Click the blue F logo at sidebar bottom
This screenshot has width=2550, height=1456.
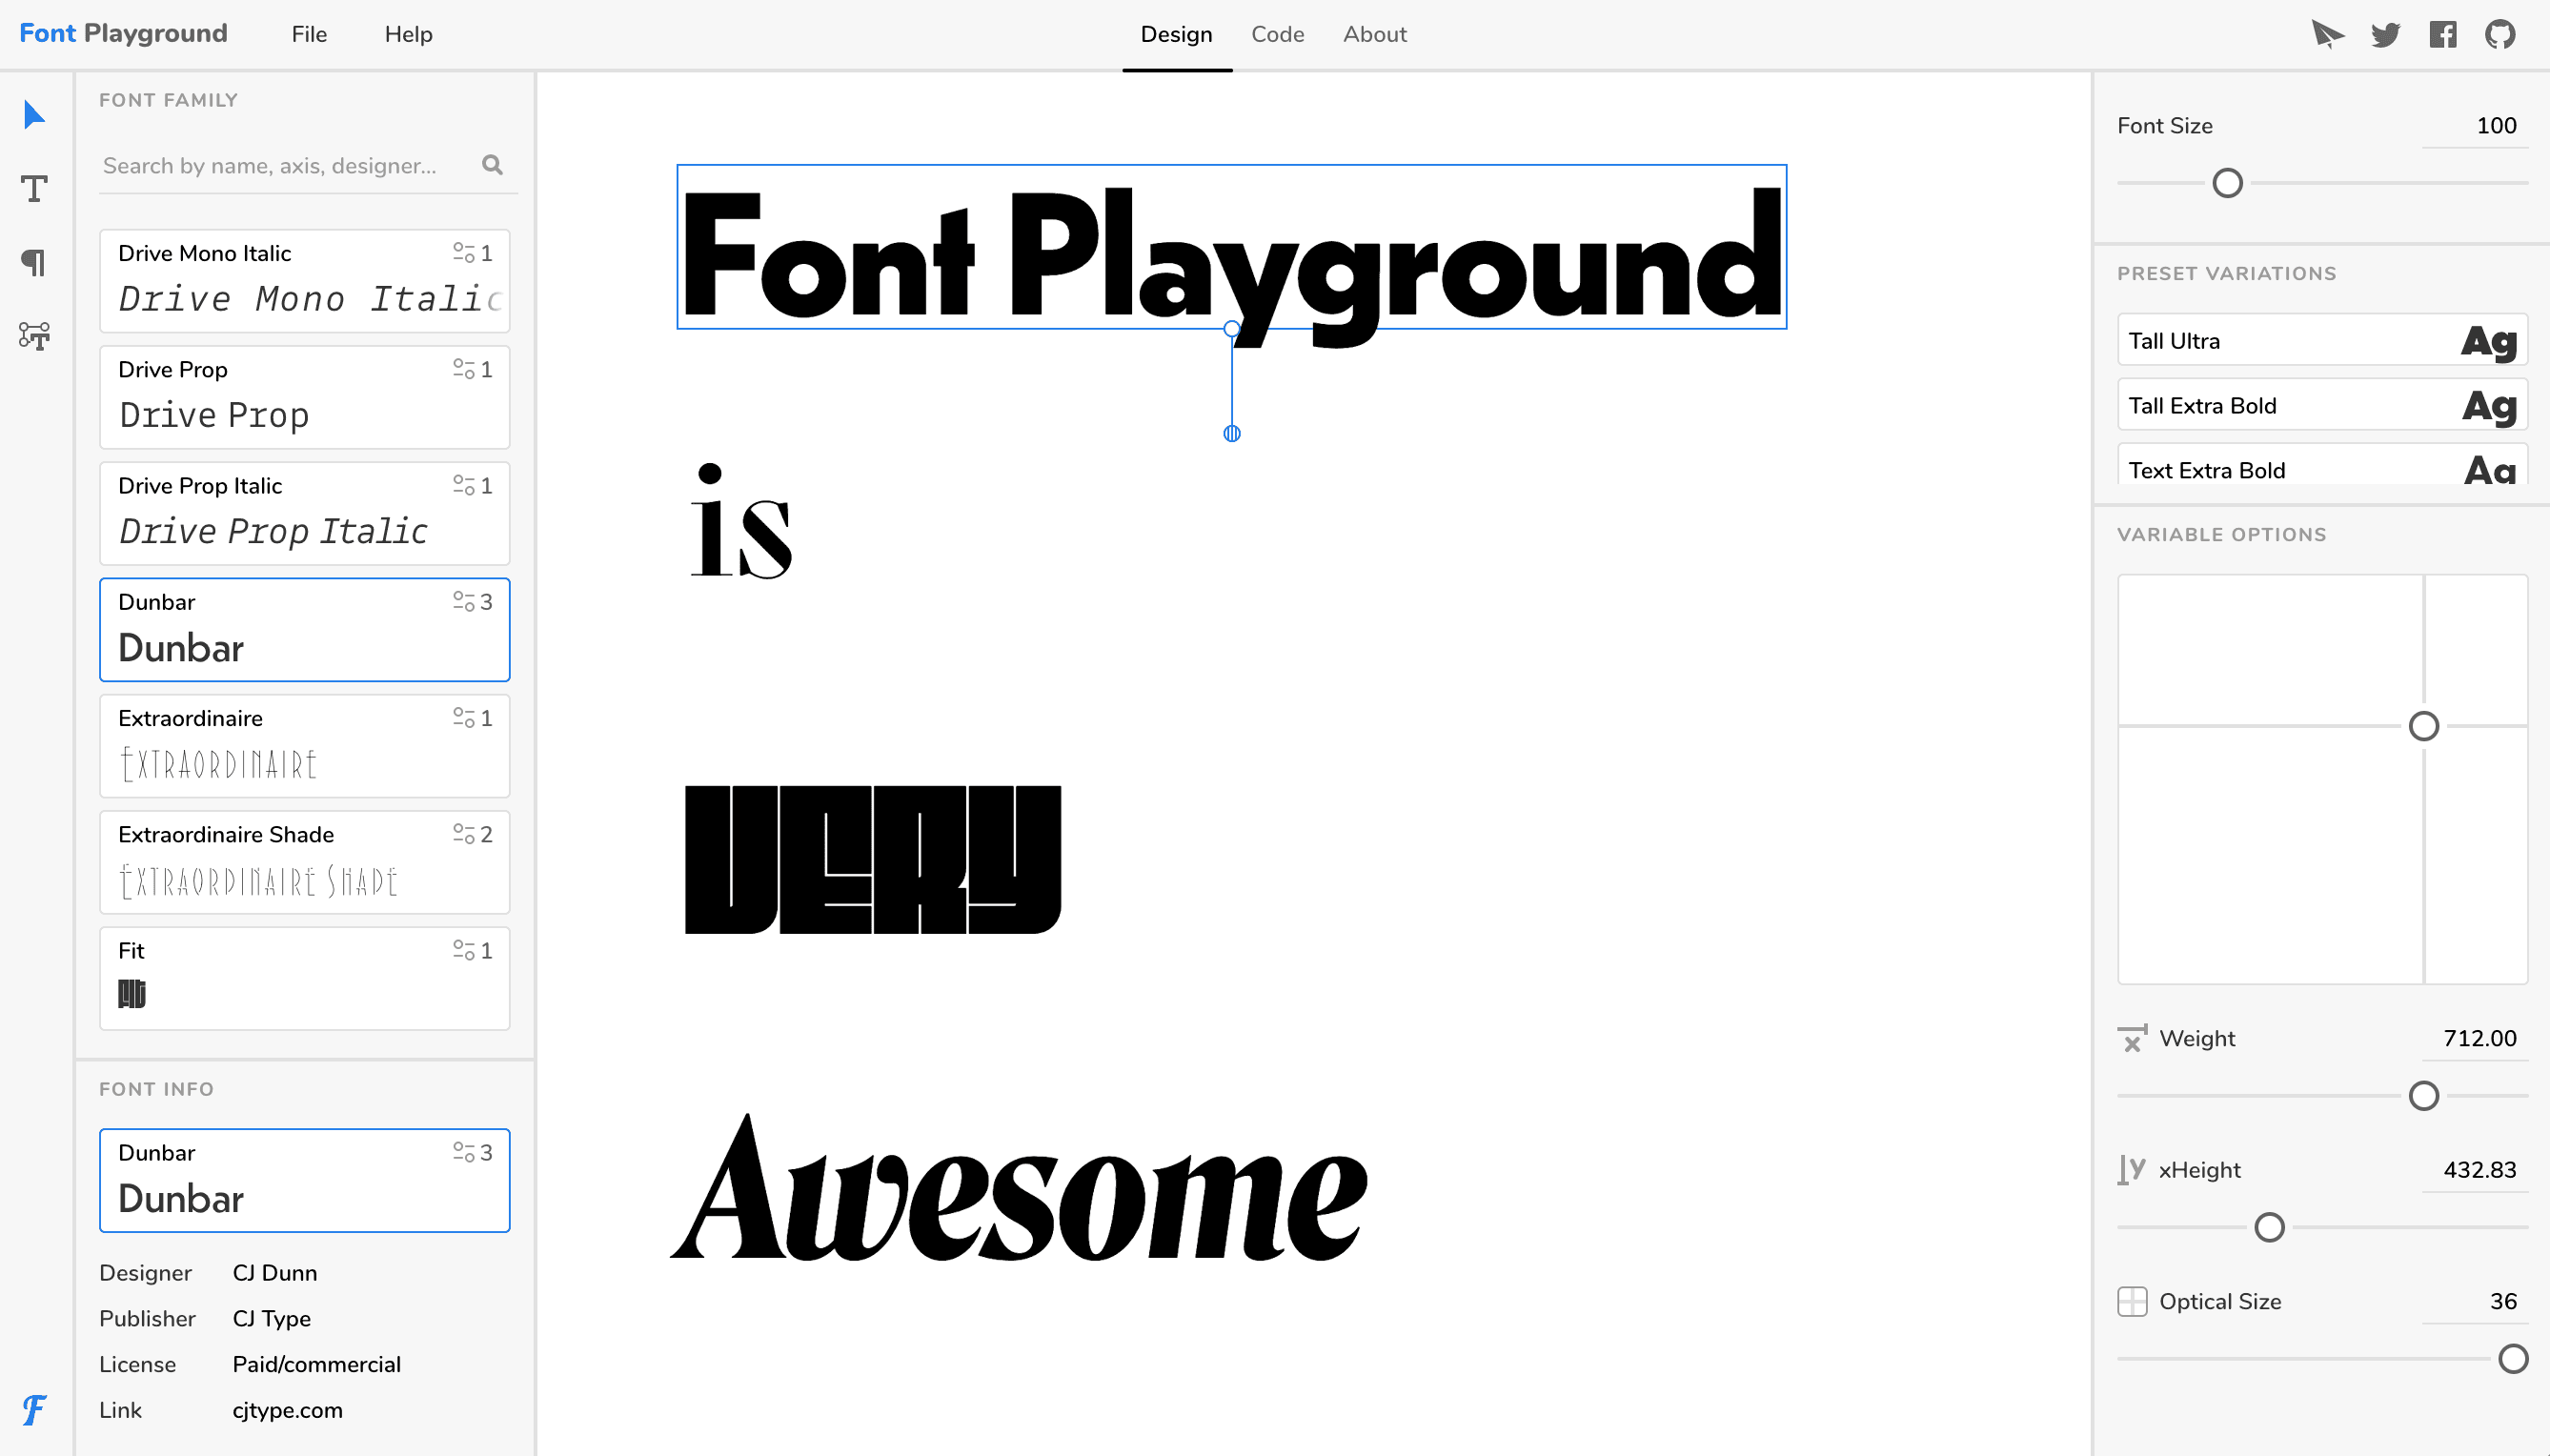point(34,1410)
